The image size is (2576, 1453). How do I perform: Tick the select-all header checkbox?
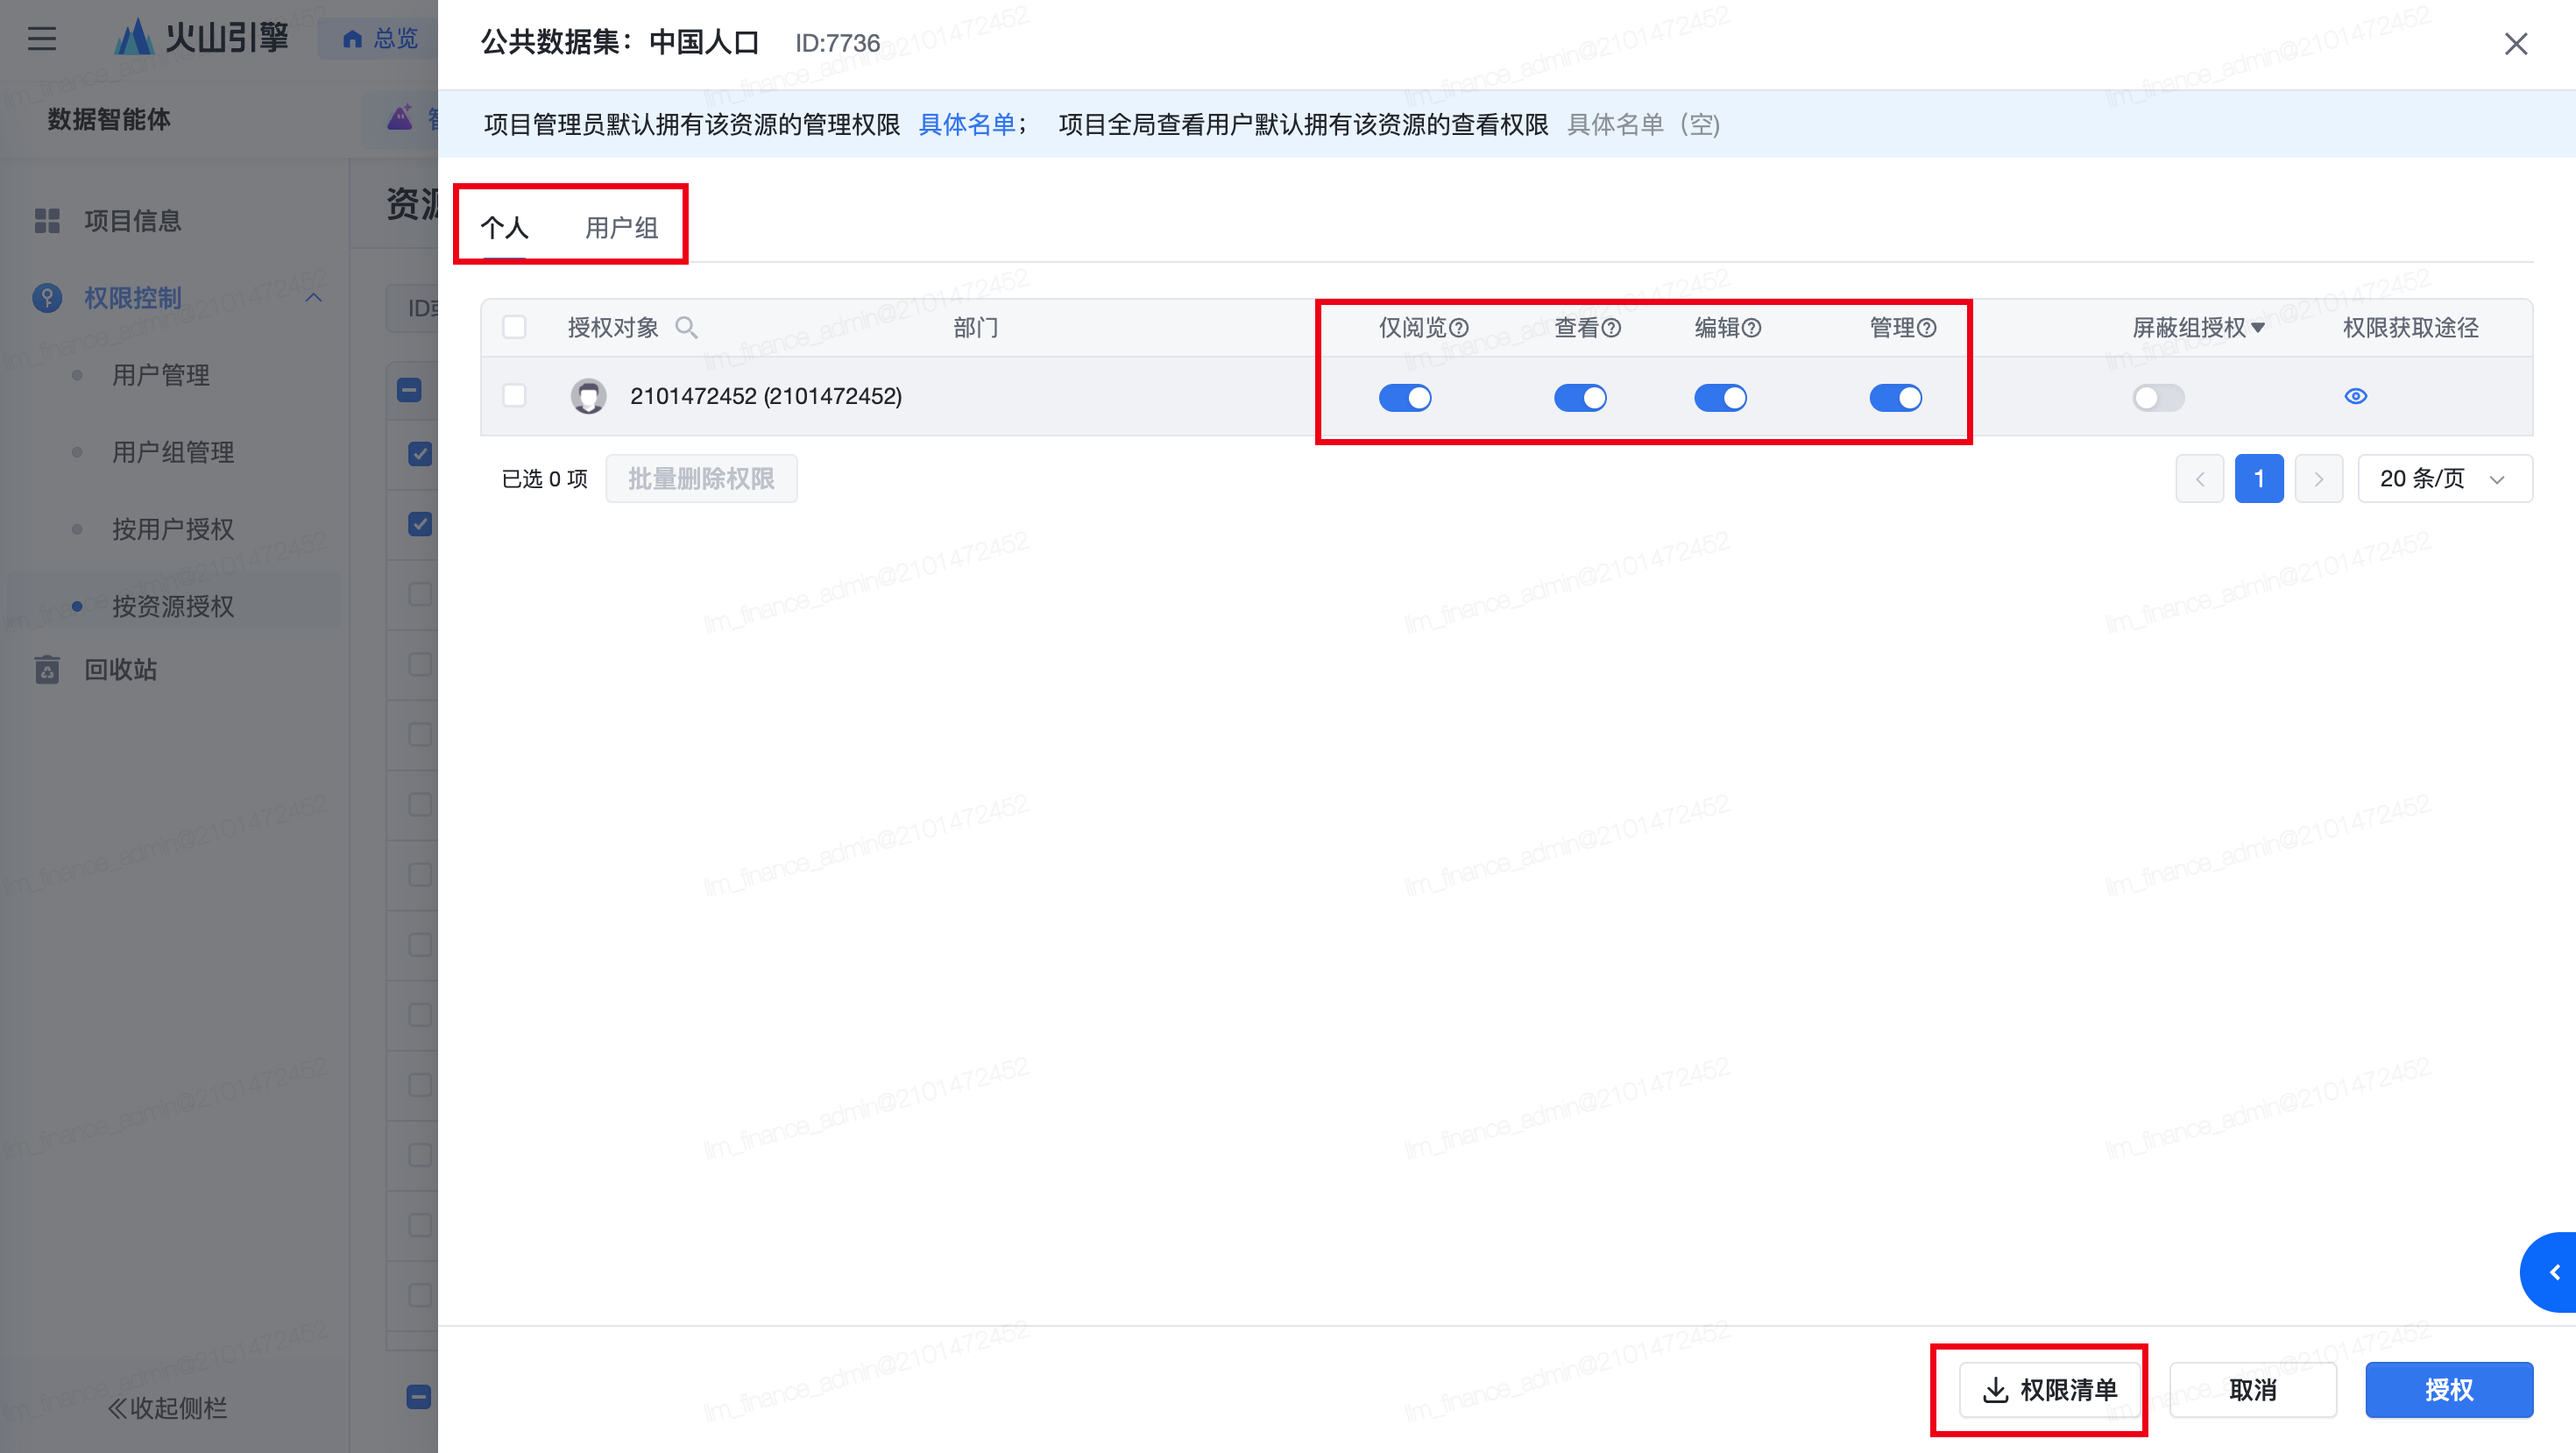pyautogui.click(x=514, y=327)
